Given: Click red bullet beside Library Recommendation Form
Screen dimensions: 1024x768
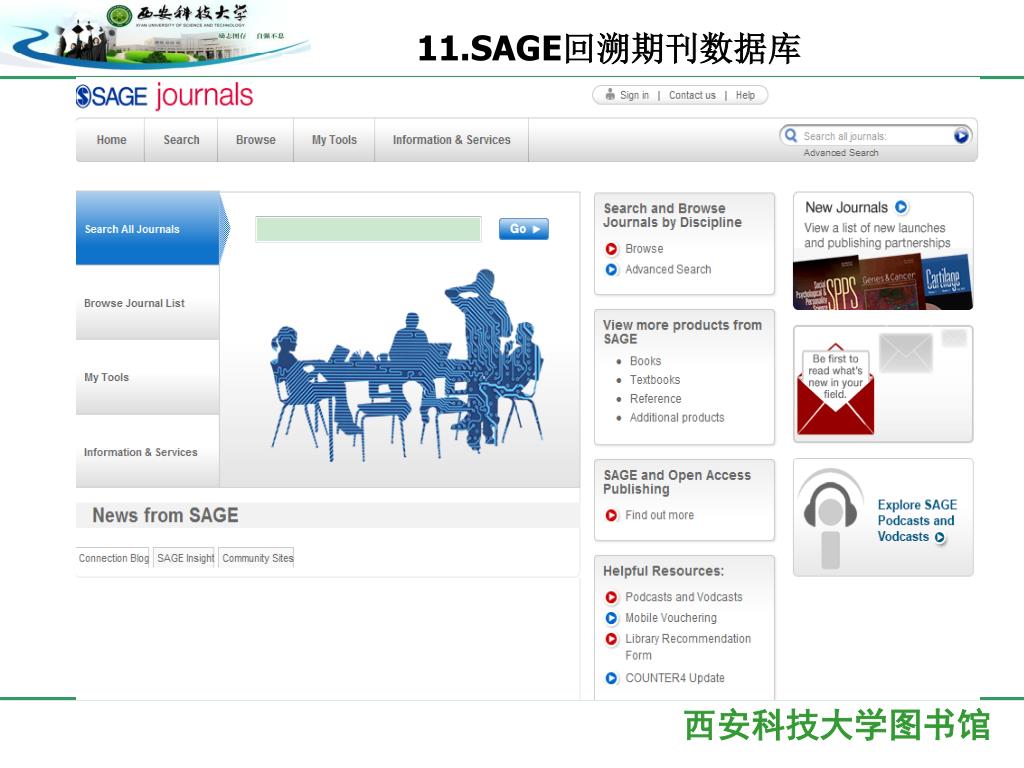Looking at the screenshot, I should [x=611, y=639].
